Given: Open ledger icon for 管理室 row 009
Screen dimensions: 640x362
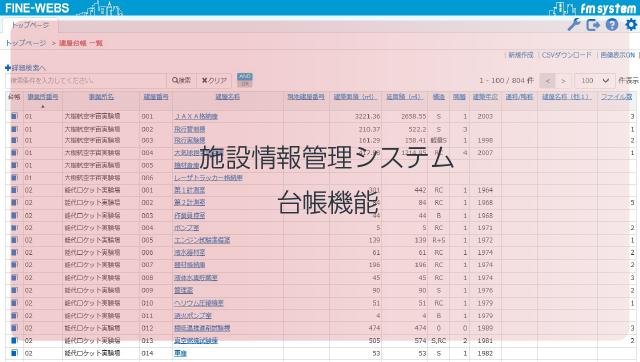Looking at the screenshot, I should click(14, 290).
